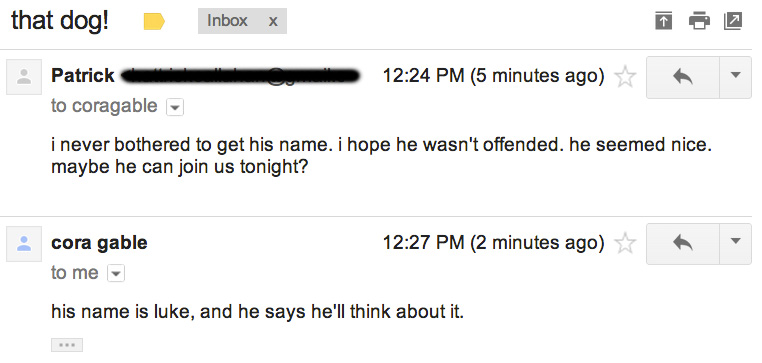The height and width of the screenshot is (363, 762).
Task: Reply to Patrick's message
Action: [683, 77]
